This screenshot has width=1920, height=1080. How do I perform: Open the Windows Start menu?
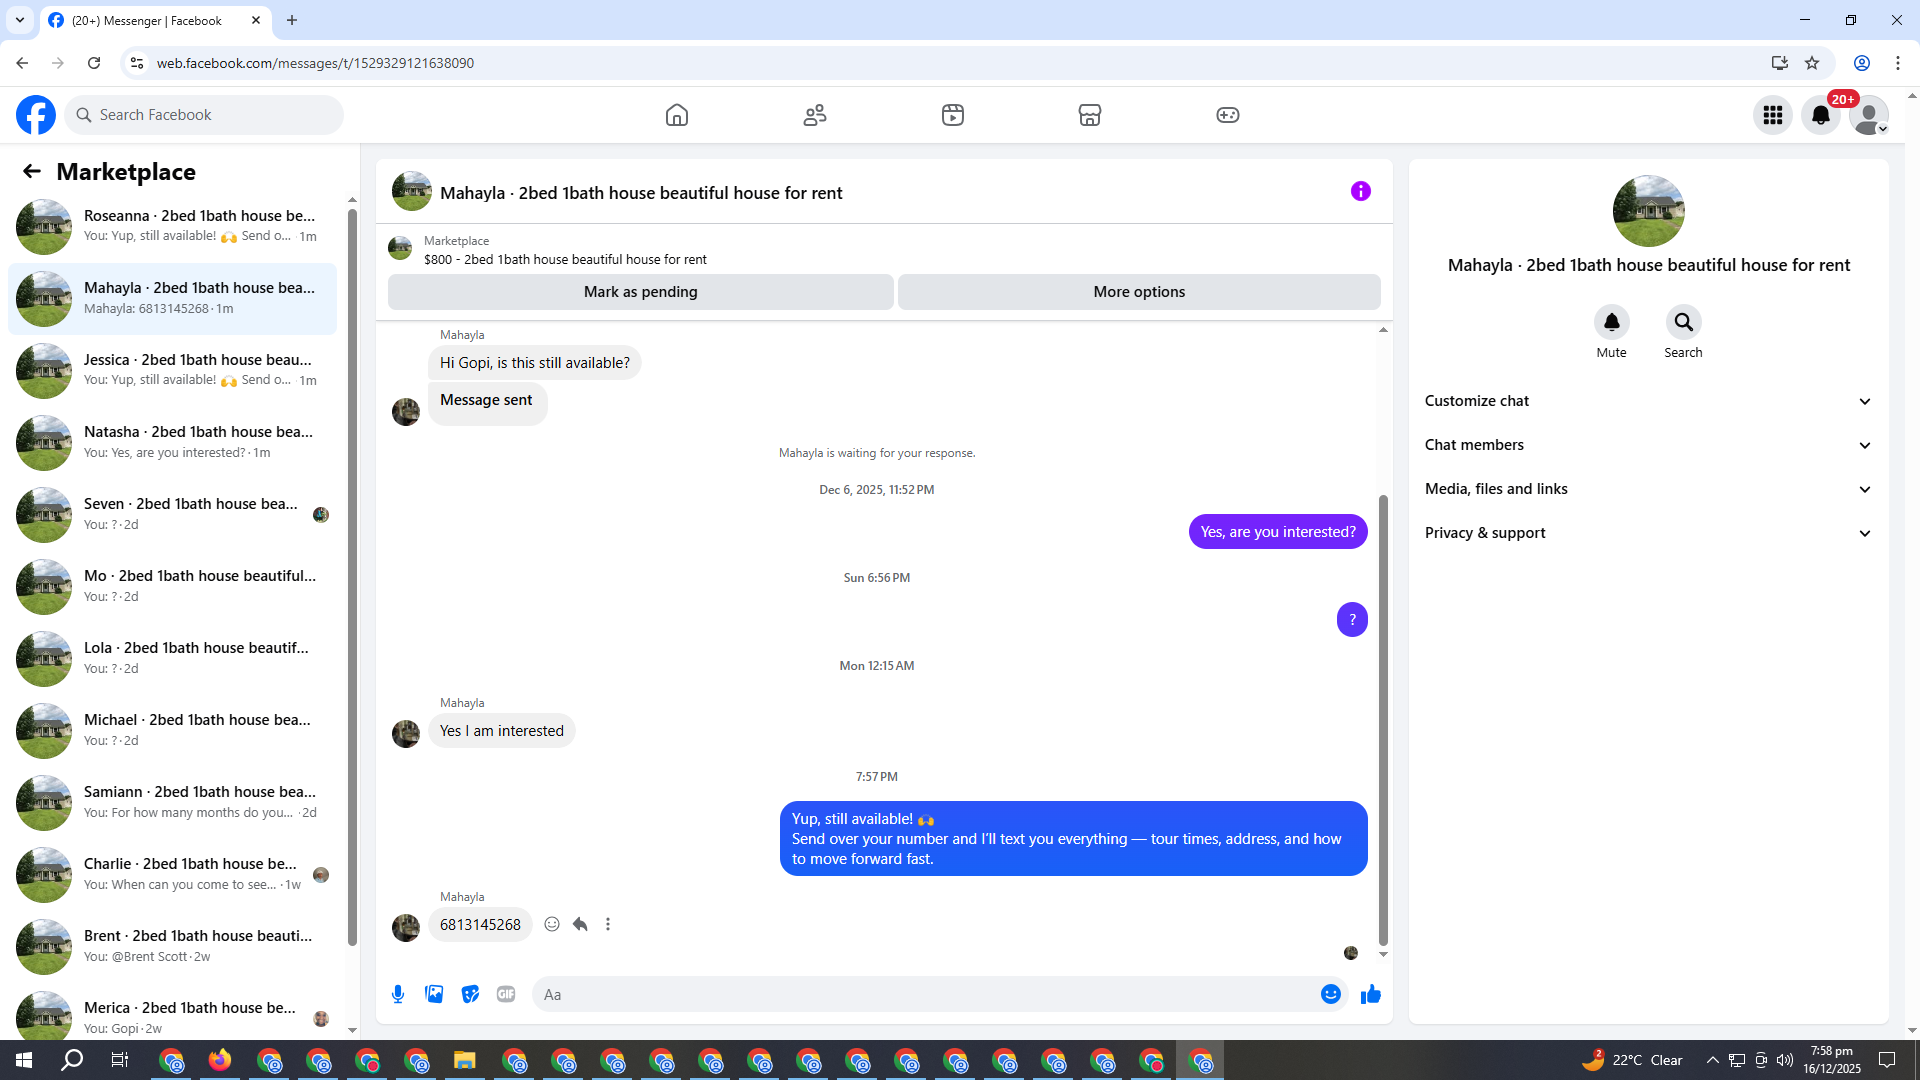click(24, 1060)
